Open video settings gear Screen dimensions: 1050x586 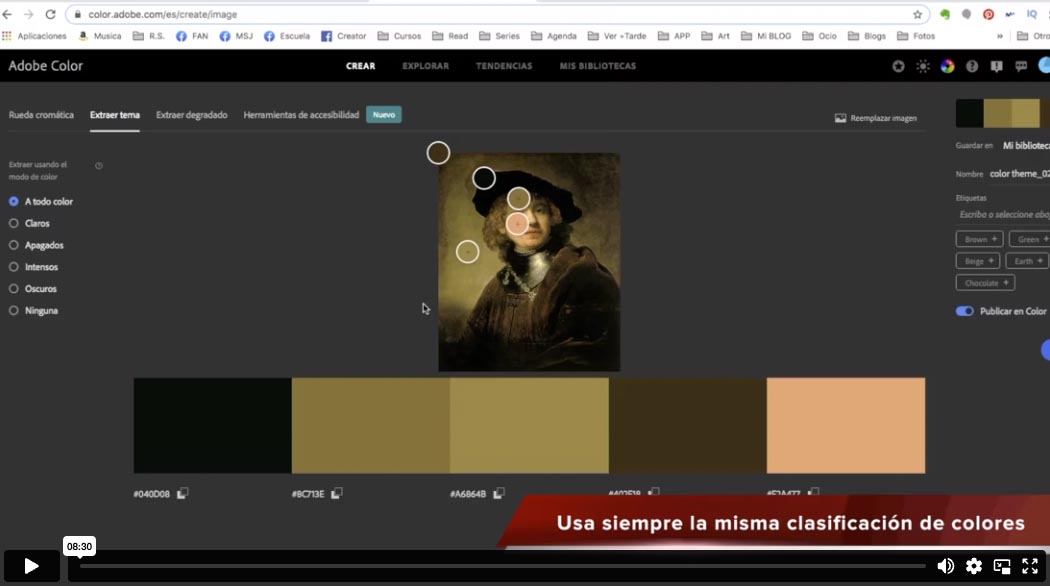[974, 566]
